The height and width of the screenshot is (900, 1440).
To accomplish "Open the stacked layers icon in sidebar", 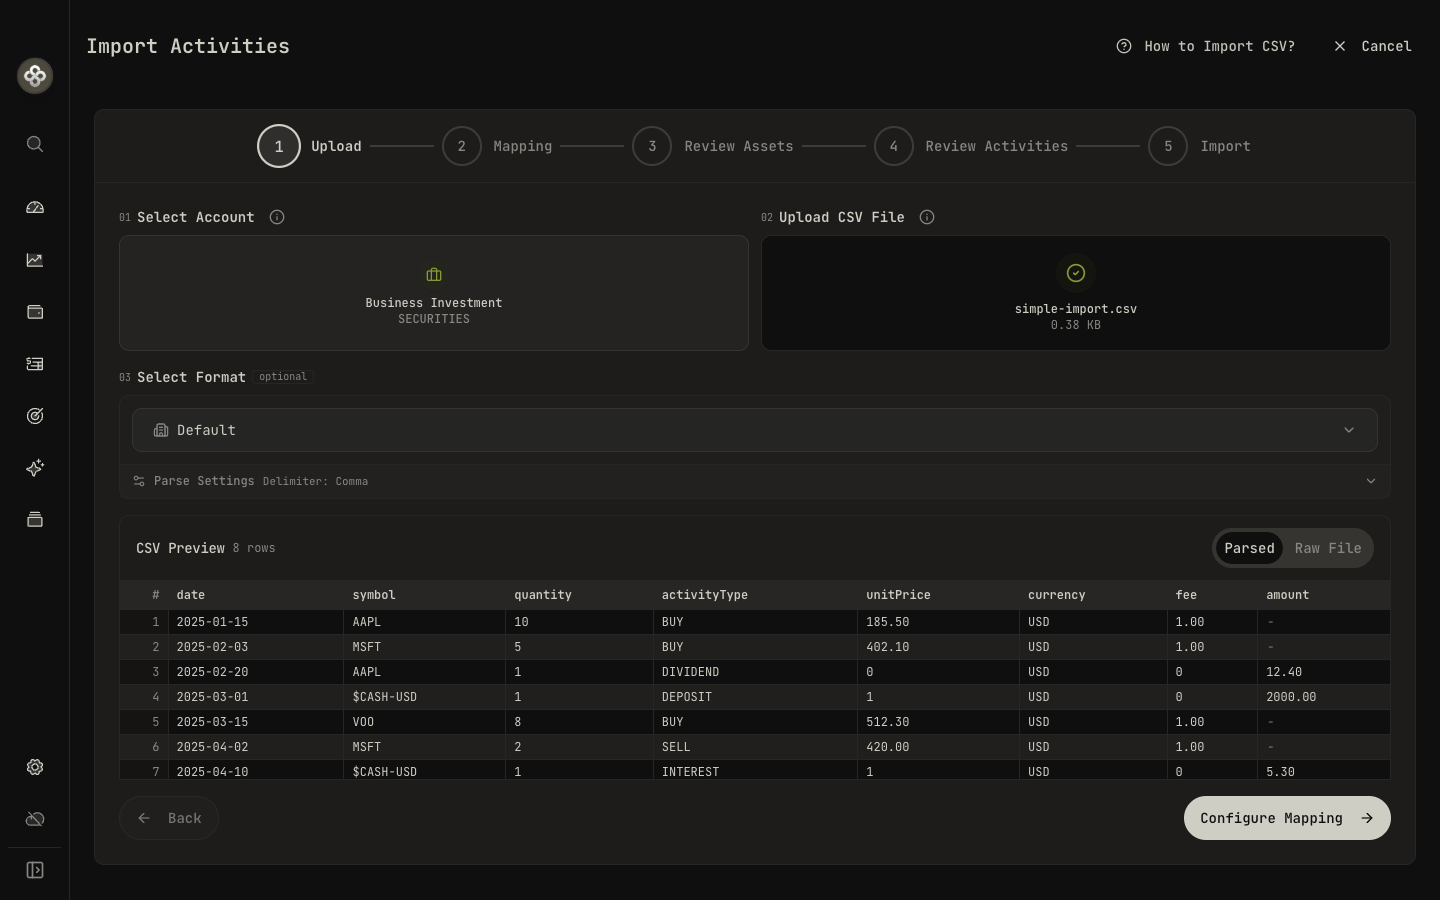I will tap(35, 520).
